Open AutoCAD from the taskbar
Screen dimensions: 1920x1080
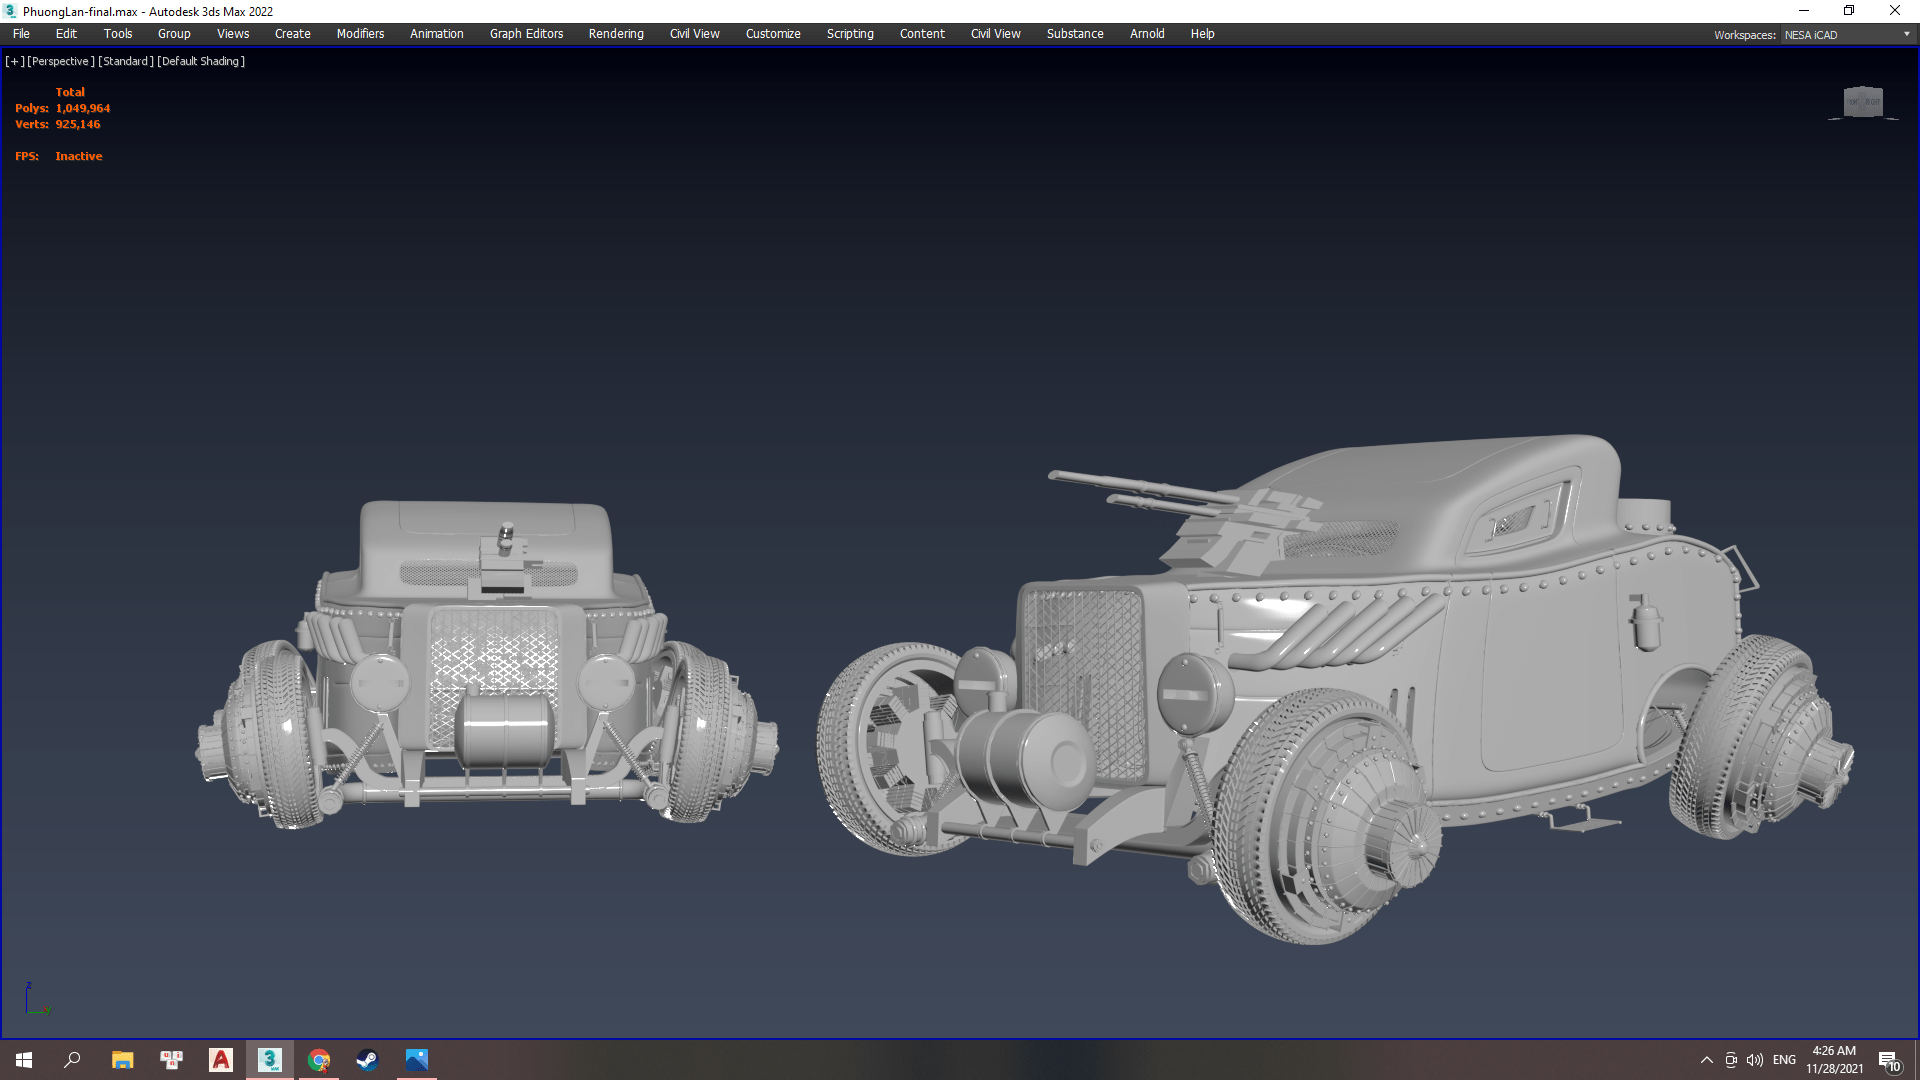(220, 1060)
